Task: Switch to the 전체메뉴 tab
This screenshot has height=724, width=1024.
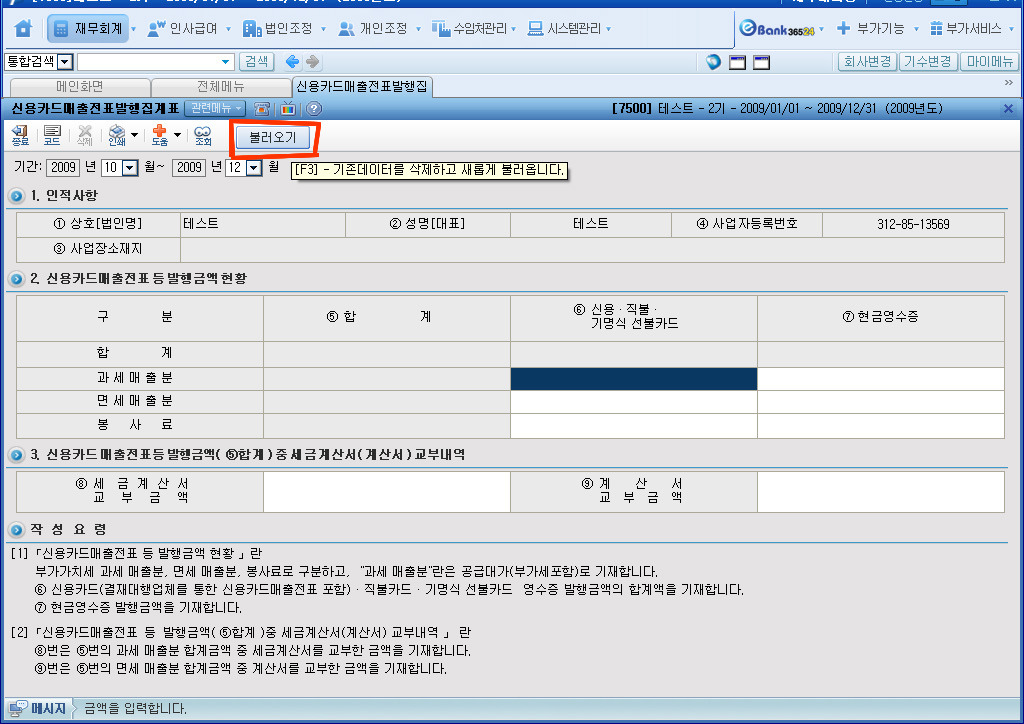Action: click(x=221, y=87)
